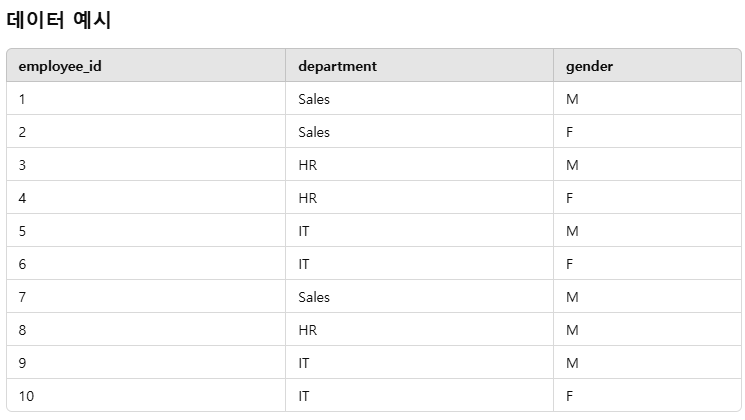Click the Sales cell for employee 2
The image size is (745, 420).
point(420,132)
